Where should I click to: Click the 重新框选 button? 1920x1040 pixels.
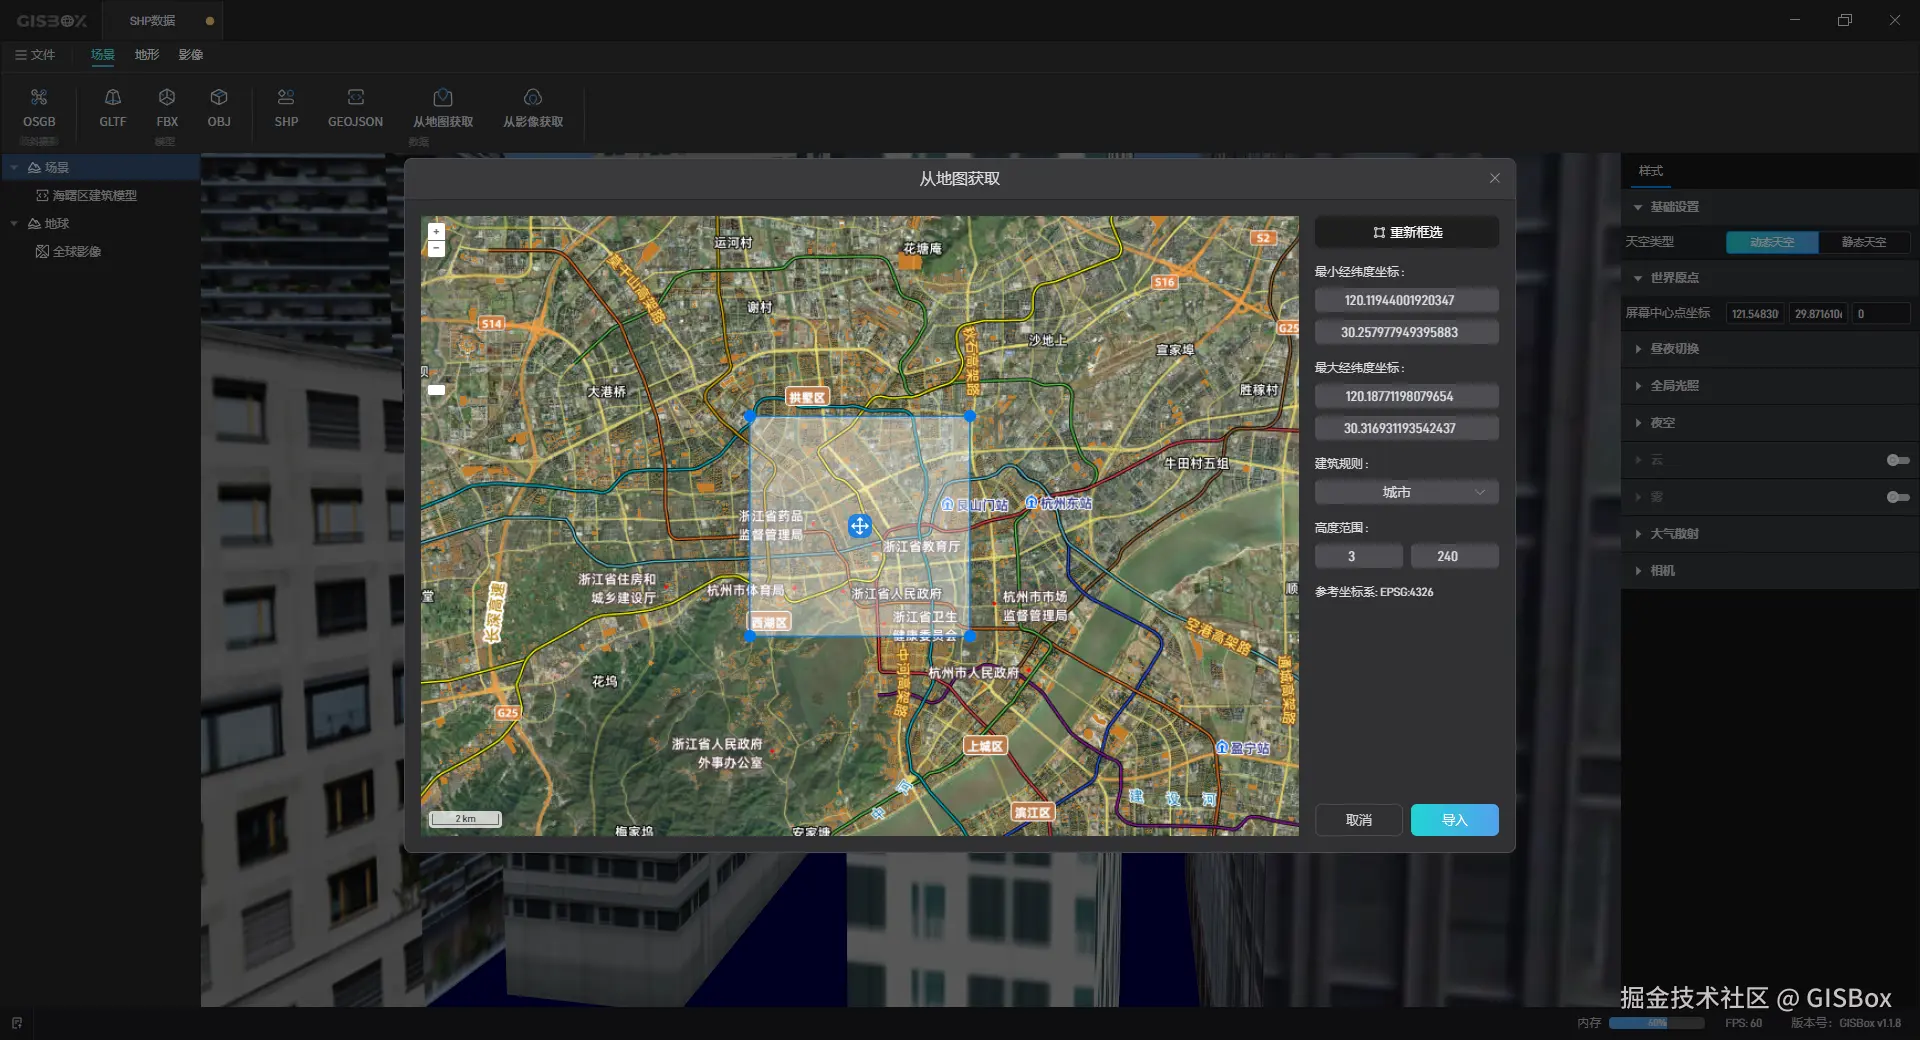coord(1406,232)
